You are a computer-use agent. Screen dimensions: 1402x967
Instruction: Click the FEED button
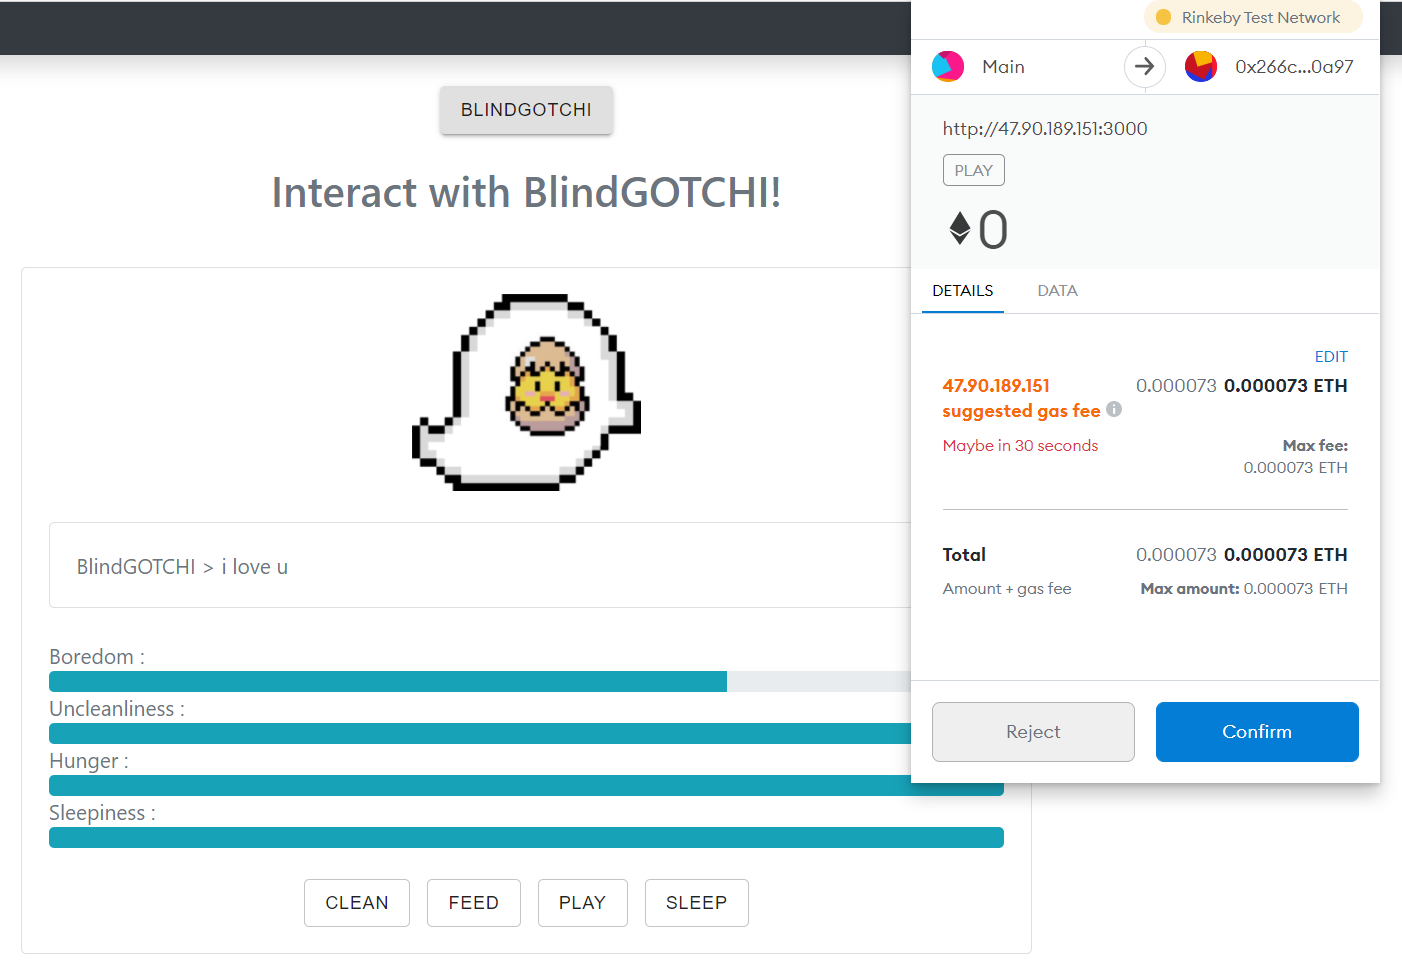click(474, 903)
